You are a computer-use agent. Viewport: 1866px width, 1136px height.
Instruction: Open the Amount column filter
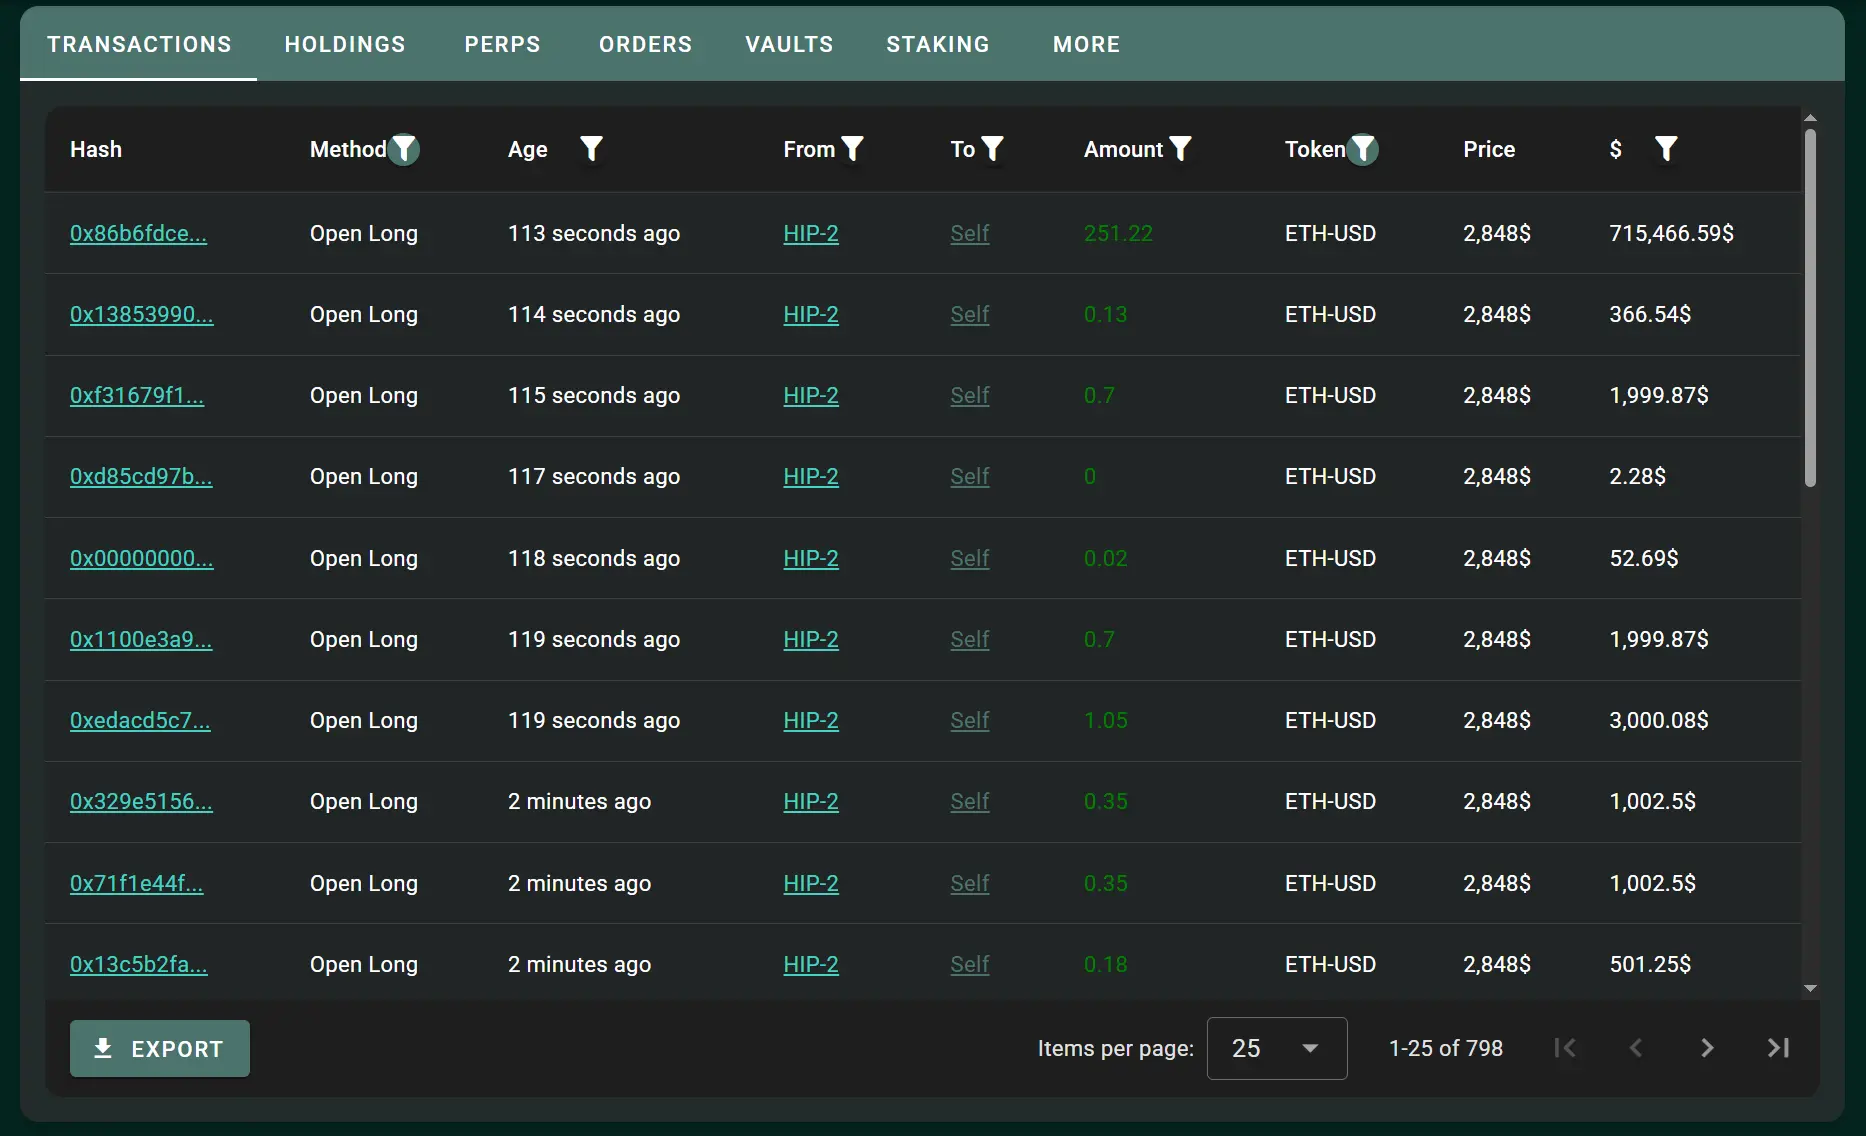click(1180, 149)
